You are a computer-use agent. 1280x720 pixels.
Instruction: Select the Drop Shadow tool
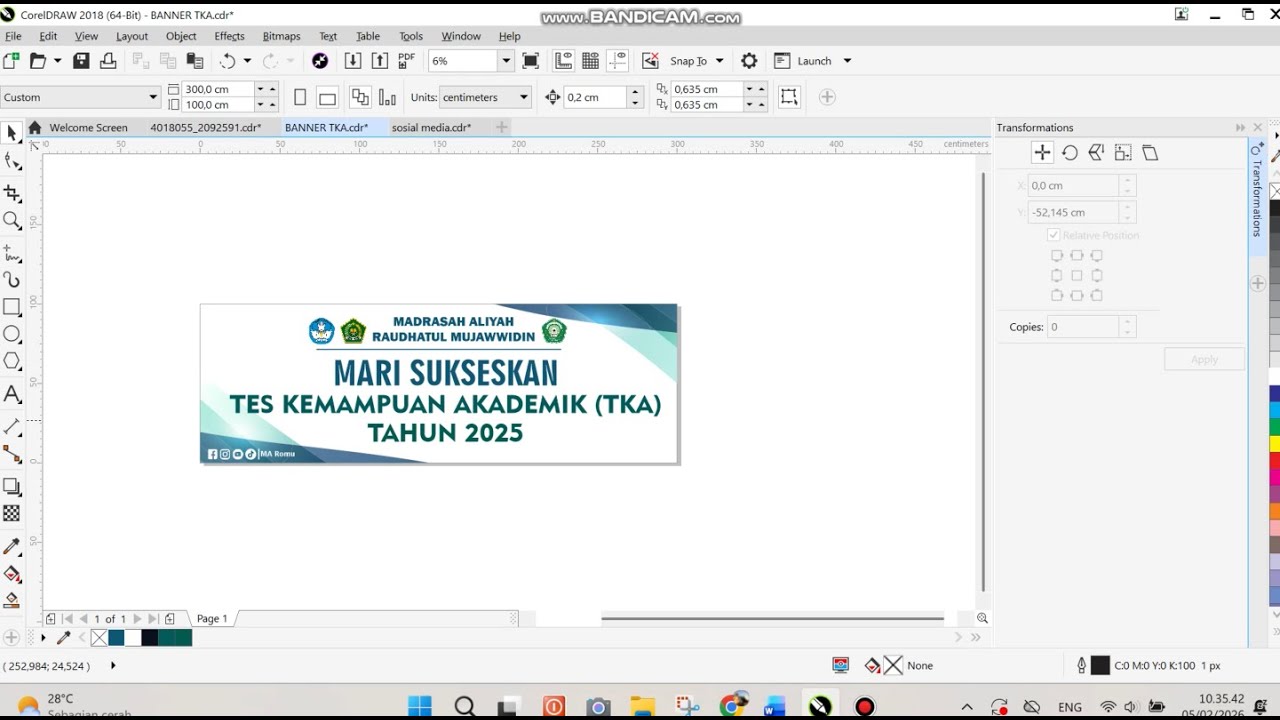click(x=12, y=487)
